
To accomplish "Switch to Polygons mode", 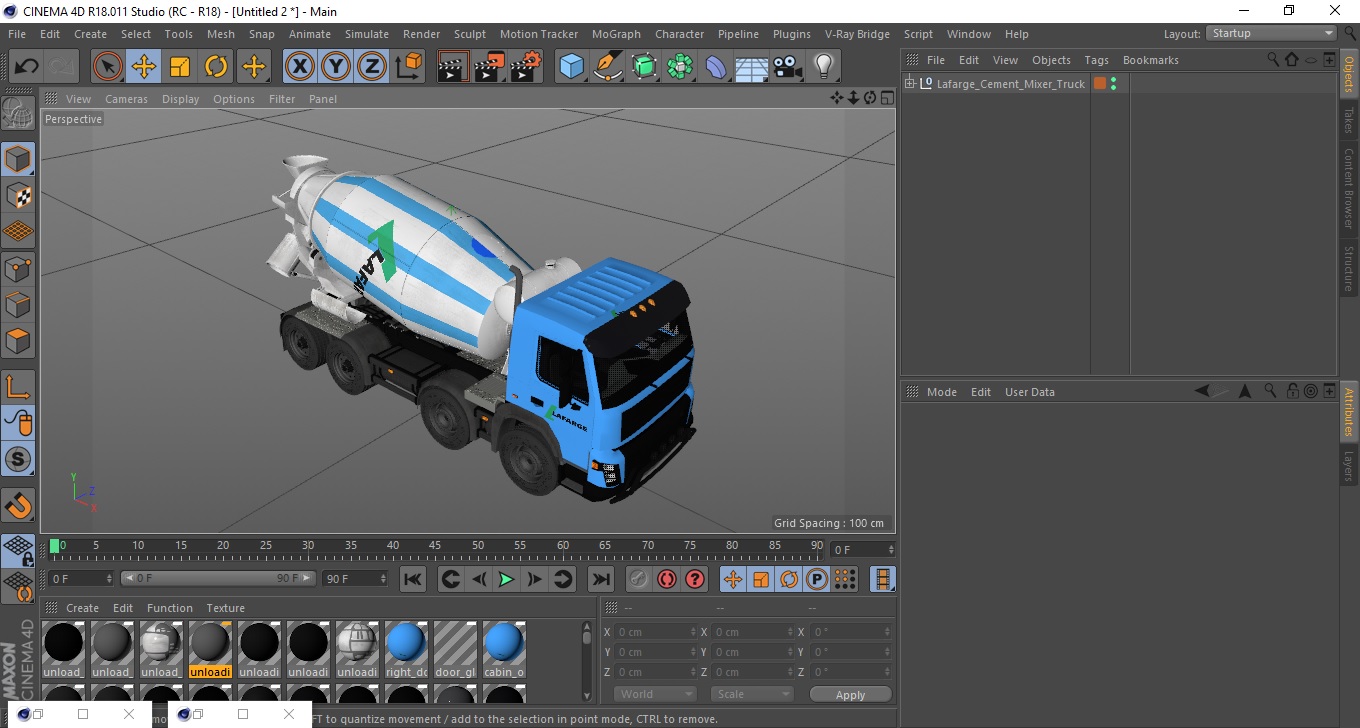I will [x=18, y=340].
